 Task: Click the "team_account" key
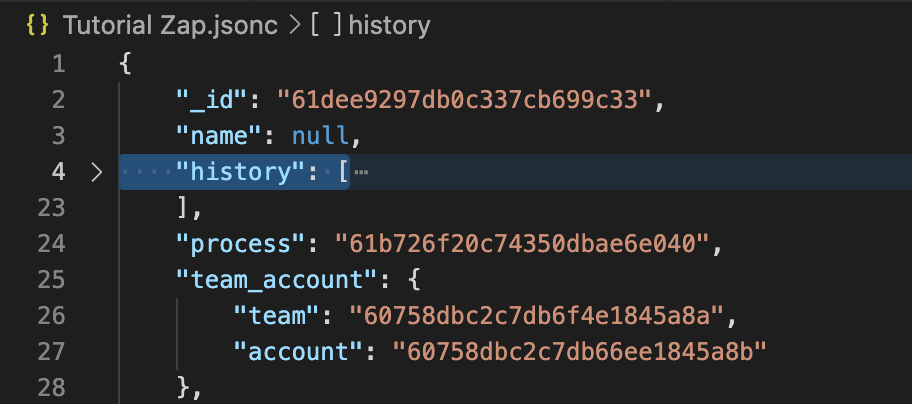coord(277,280)
